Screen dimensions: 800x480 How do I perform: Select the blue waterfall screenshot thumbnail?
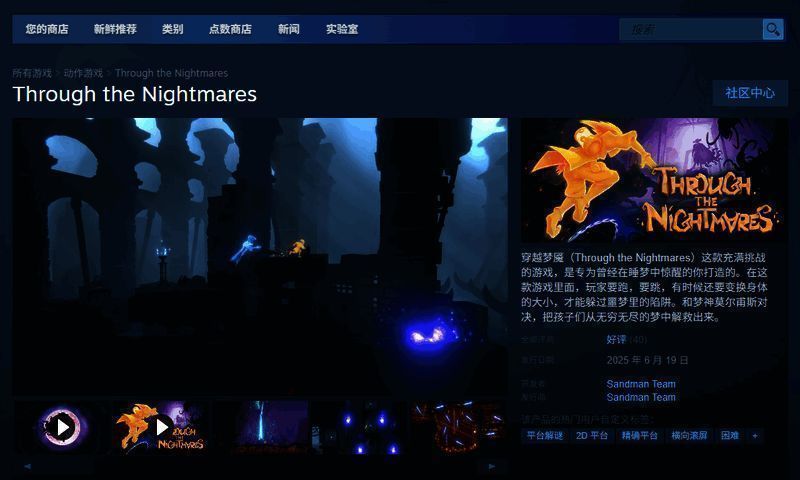coord(261,427)
